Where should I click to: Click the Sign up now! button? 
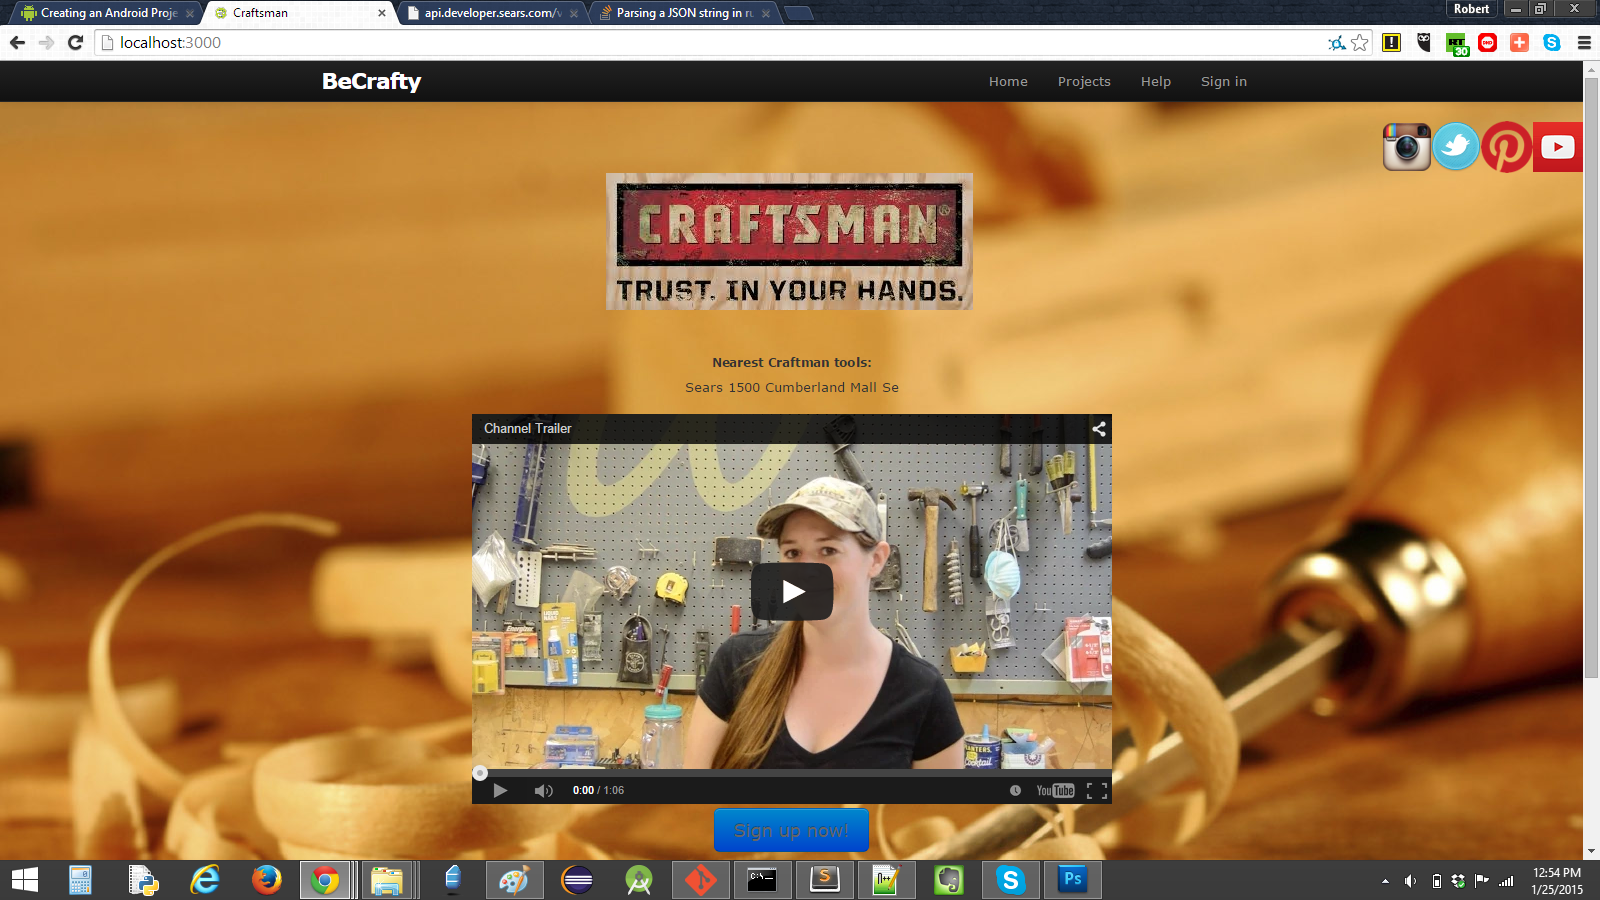pyautogui.click(x=791, y=830)
